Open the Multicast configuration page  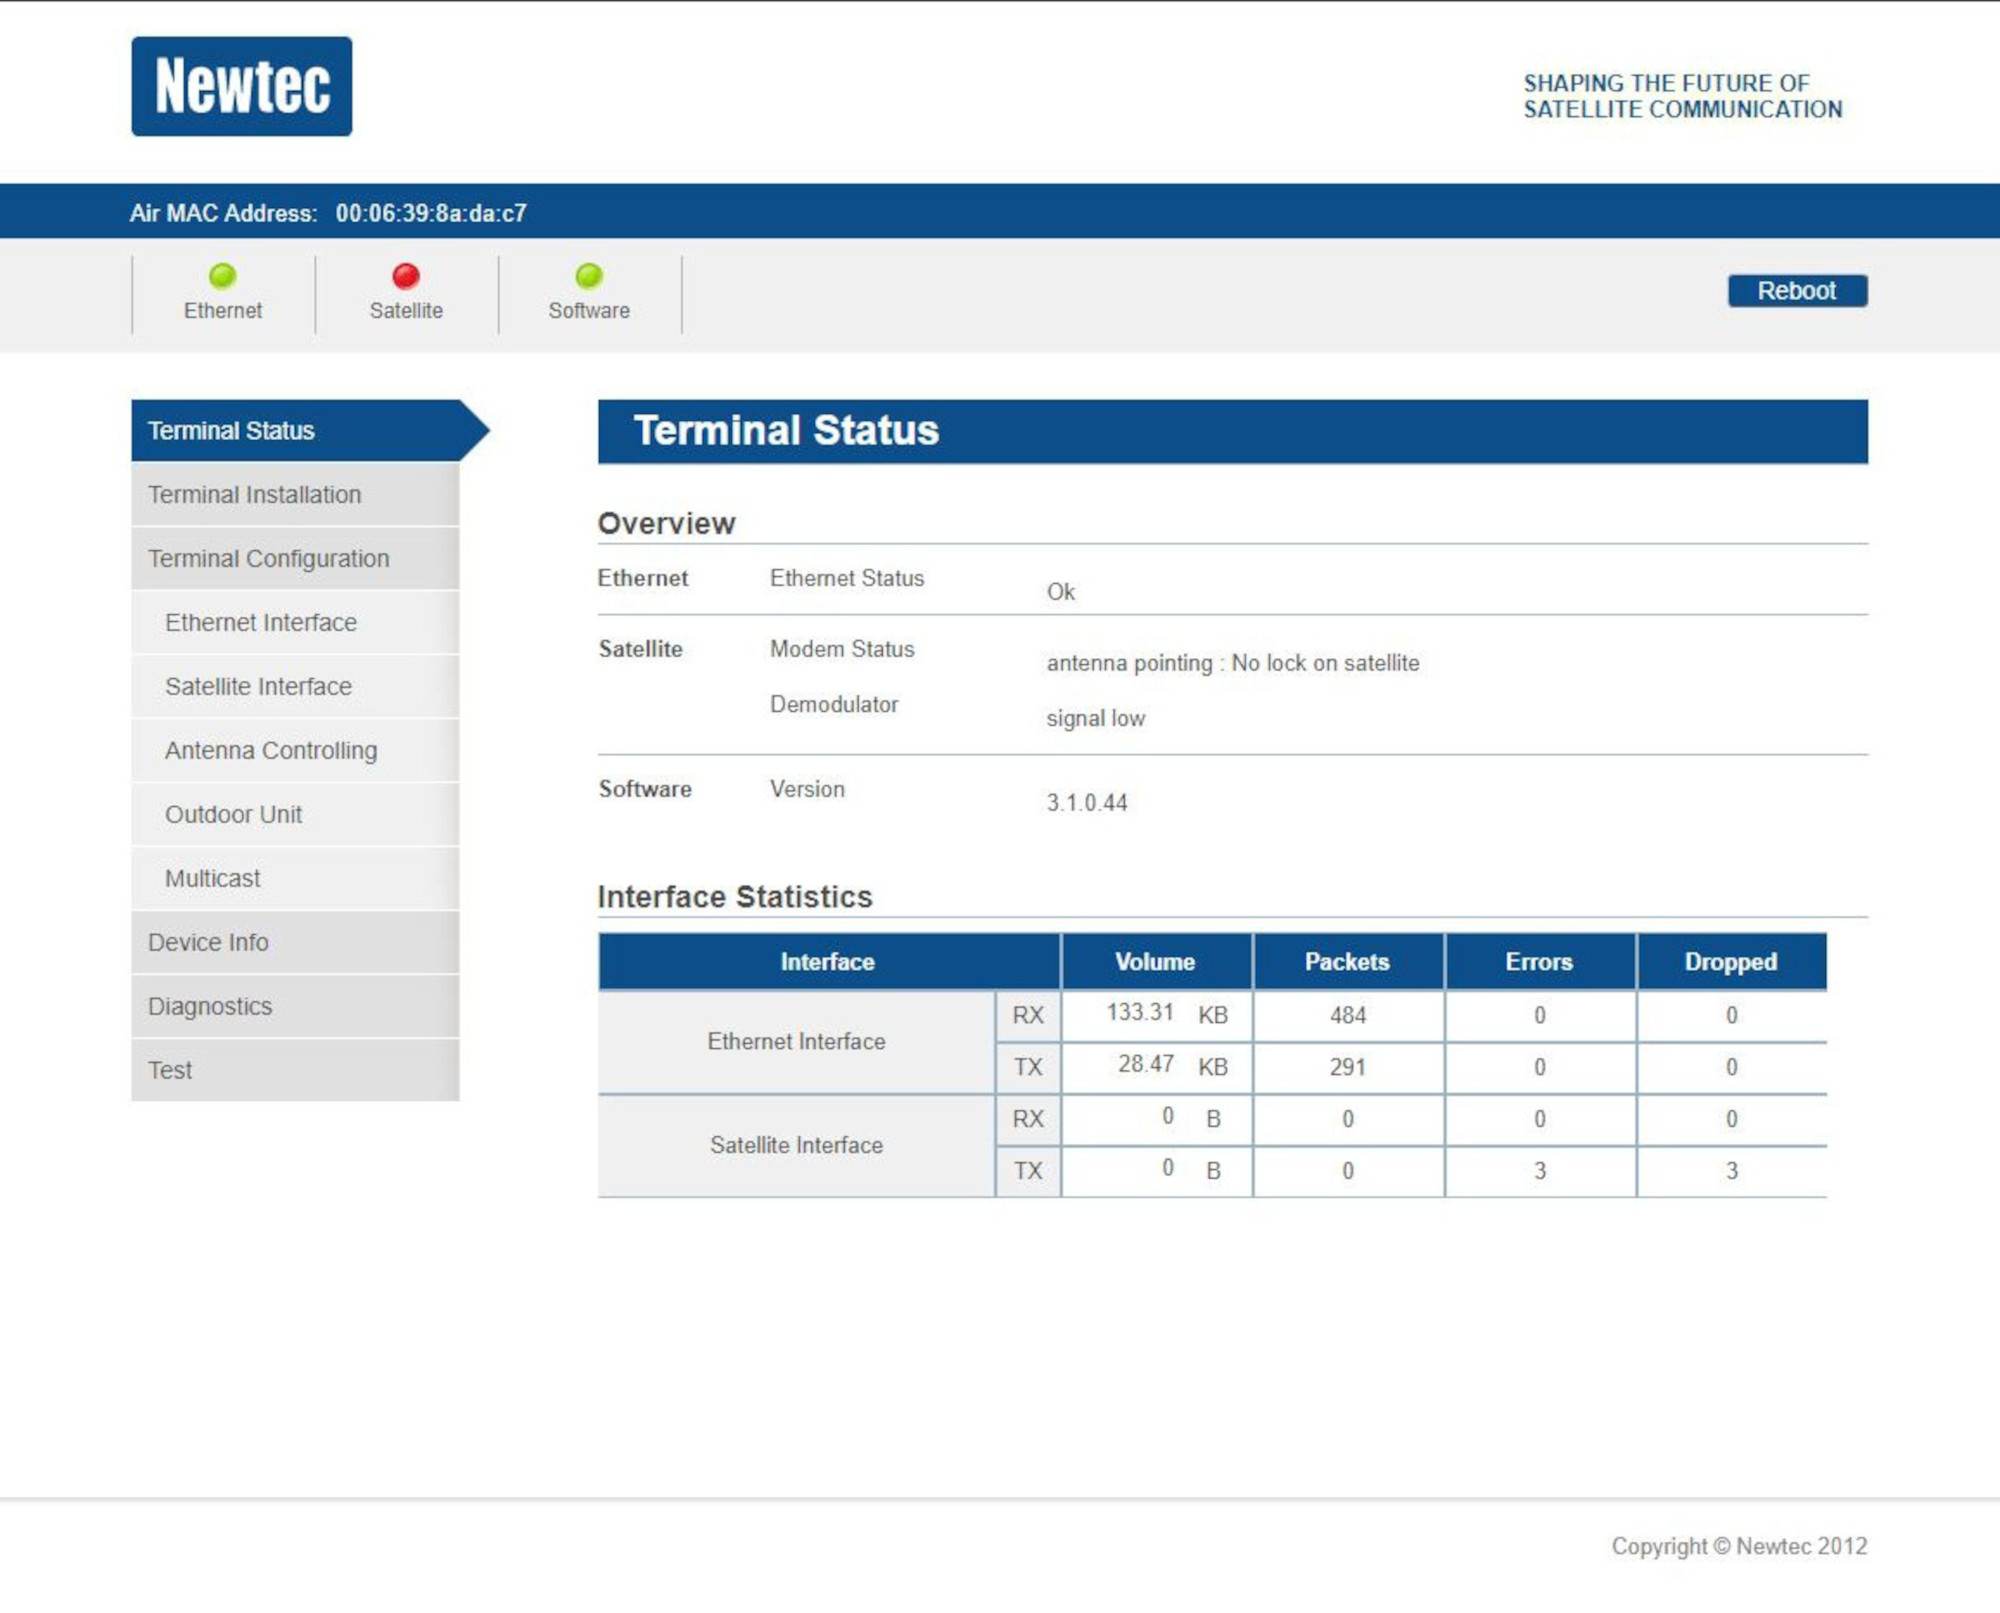pos(212,879)
